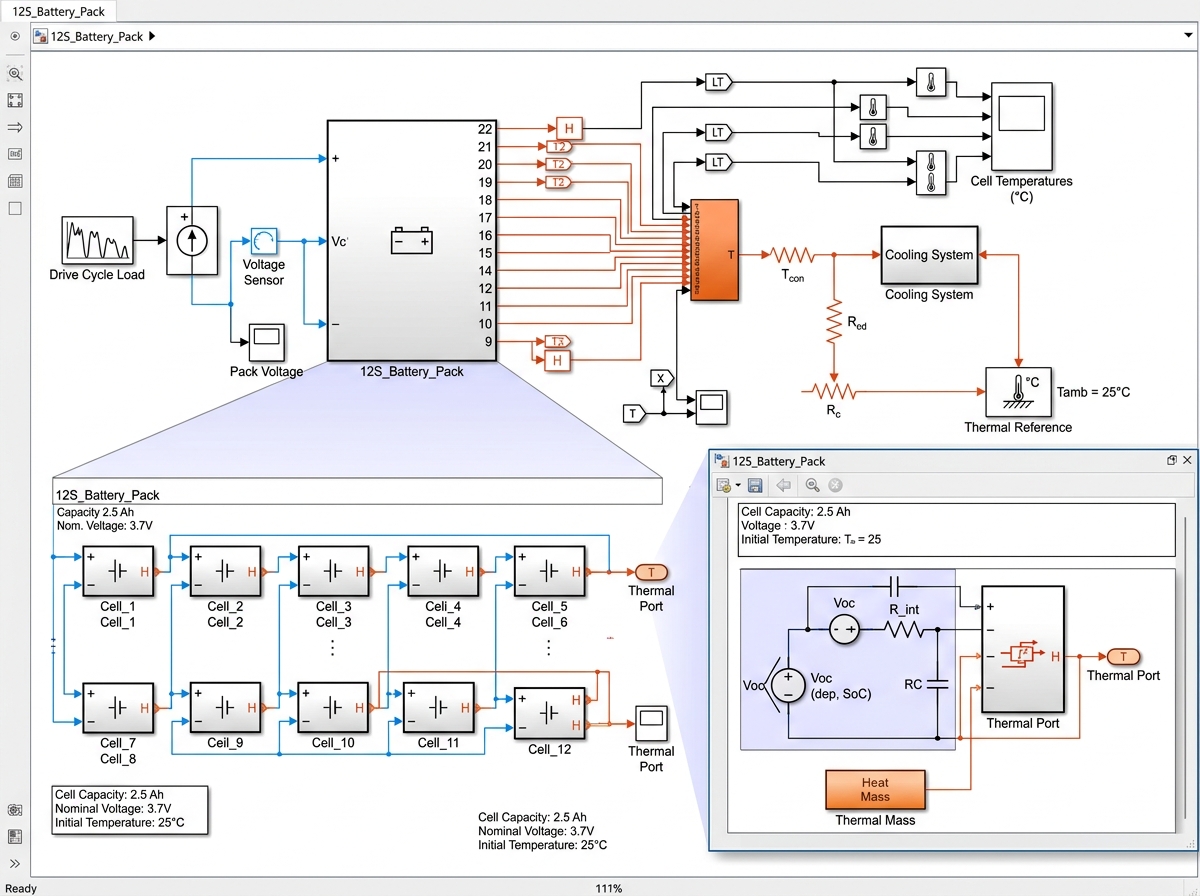Select the R_int resistor in popup
Image resolution: width=1200 pixels, height=896 pixels.
point(905,629)
